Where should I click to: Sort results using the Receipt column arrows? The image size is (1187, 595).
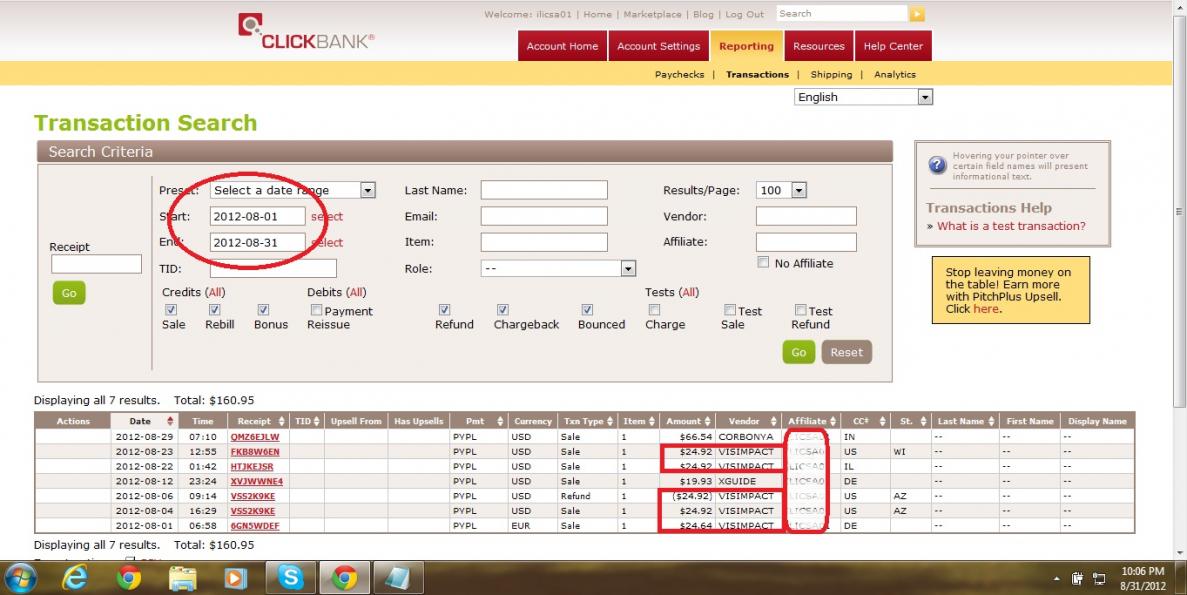click(282, 421)
